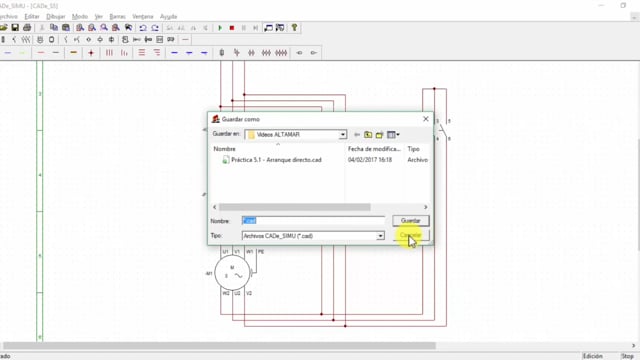
Task: Sort by Fecha de modifica... column header
Action: pyautogui.click(x=374, y=149)
